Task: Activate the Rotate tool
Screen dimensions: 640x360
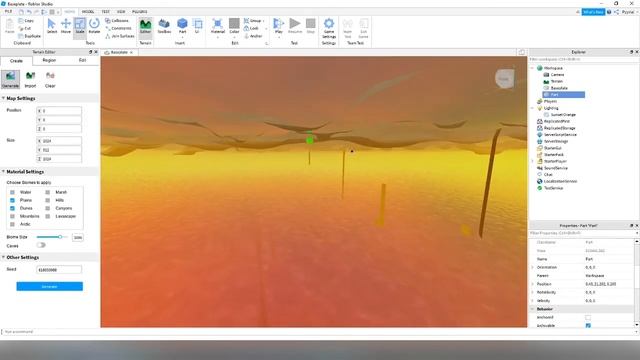Action: pyautogui.click(x=94, y=26)
